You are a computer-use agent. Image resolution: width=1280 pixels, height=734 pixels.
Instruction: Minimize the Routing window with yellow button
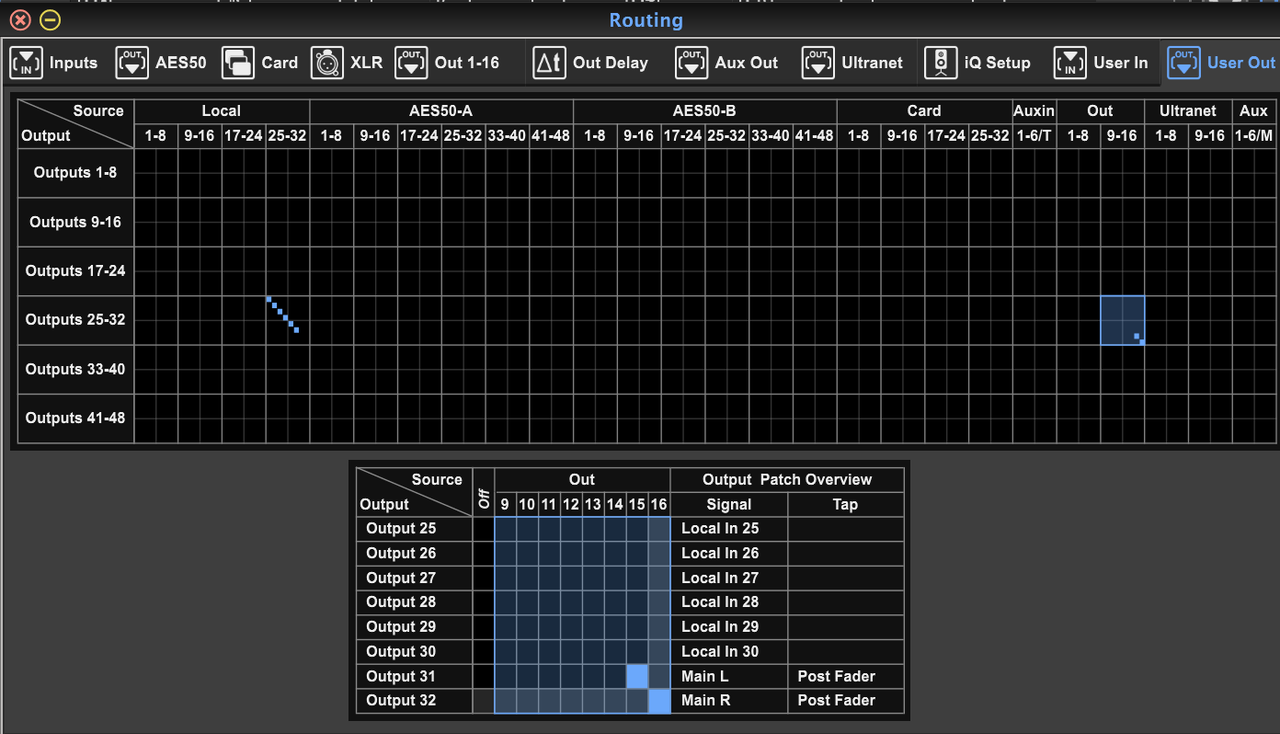click(x=50, y=20)
